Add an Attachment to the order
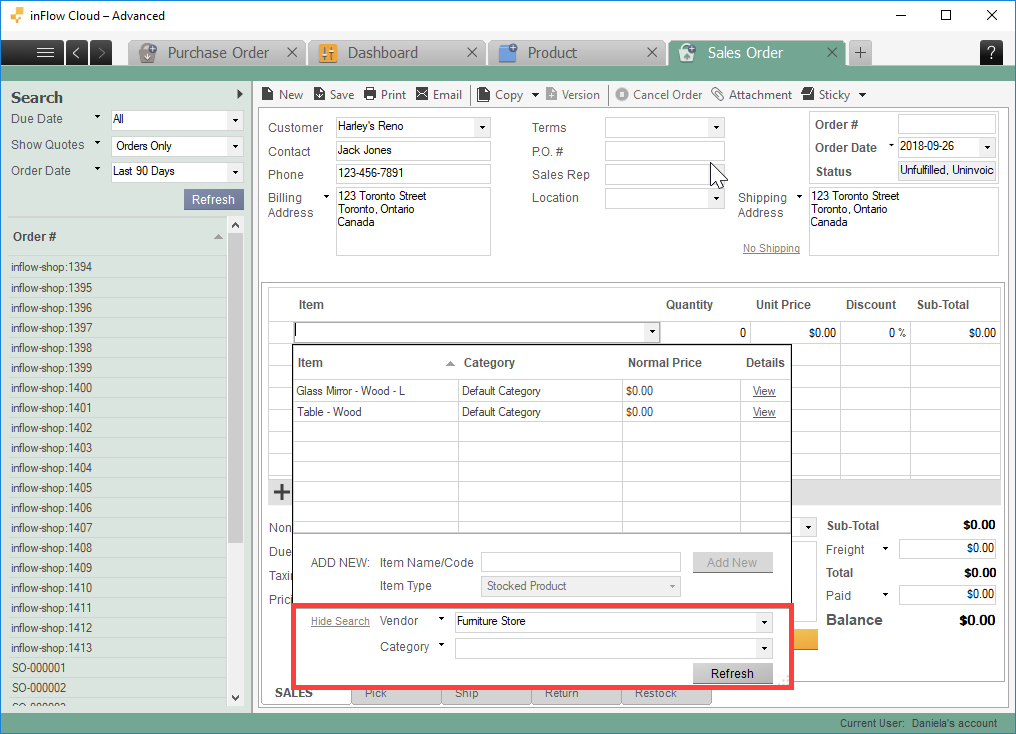This screenshot has width=1016, height=734. [x=752, y=94]
